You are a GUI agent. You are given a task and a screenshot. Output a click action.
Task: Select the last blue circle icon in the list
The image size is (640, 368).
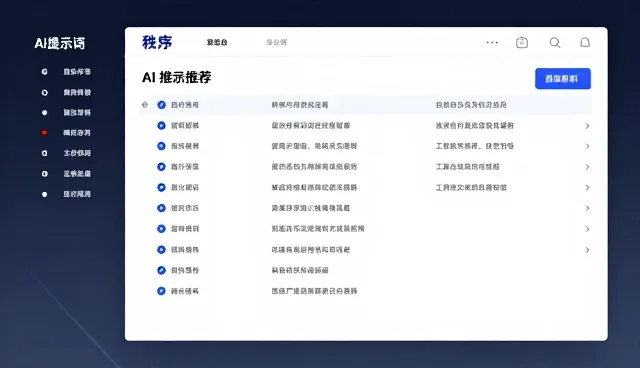[x=161, y=291]
